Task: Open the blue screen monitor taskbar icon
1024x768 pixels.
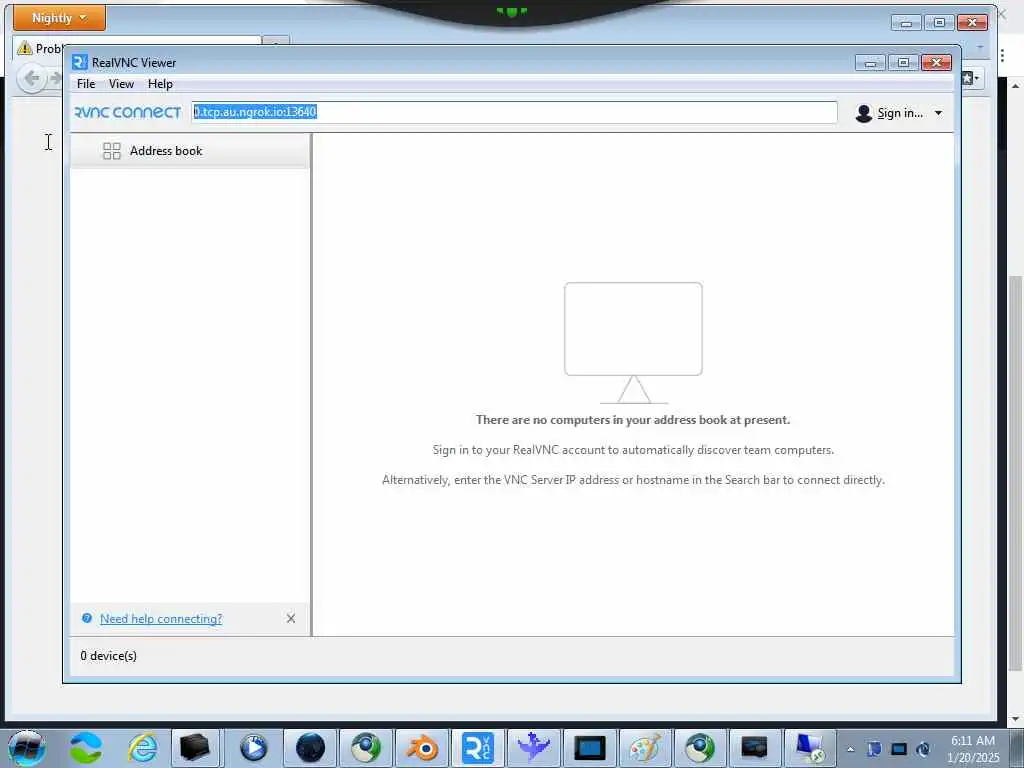Action: point(590,748)
